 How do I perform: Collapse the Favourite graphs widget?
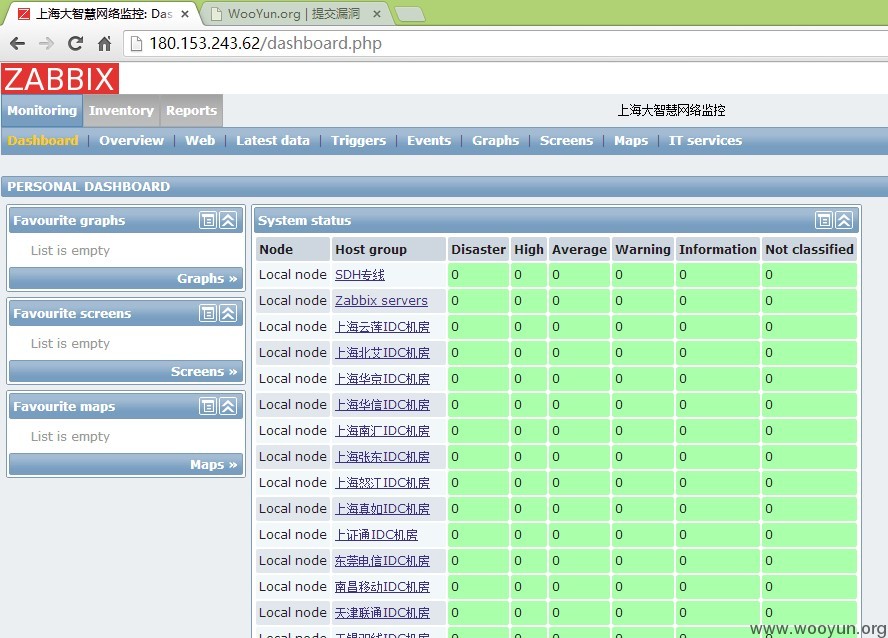point(228,220)
